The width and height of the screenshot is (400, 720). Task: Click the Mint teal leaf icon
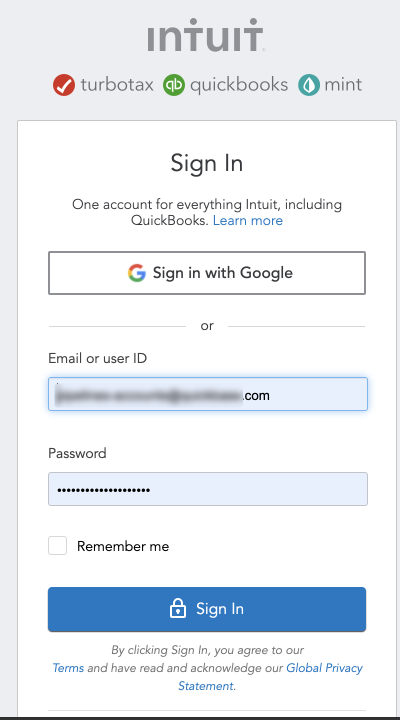pyautogui.click(x=309, y=85)
